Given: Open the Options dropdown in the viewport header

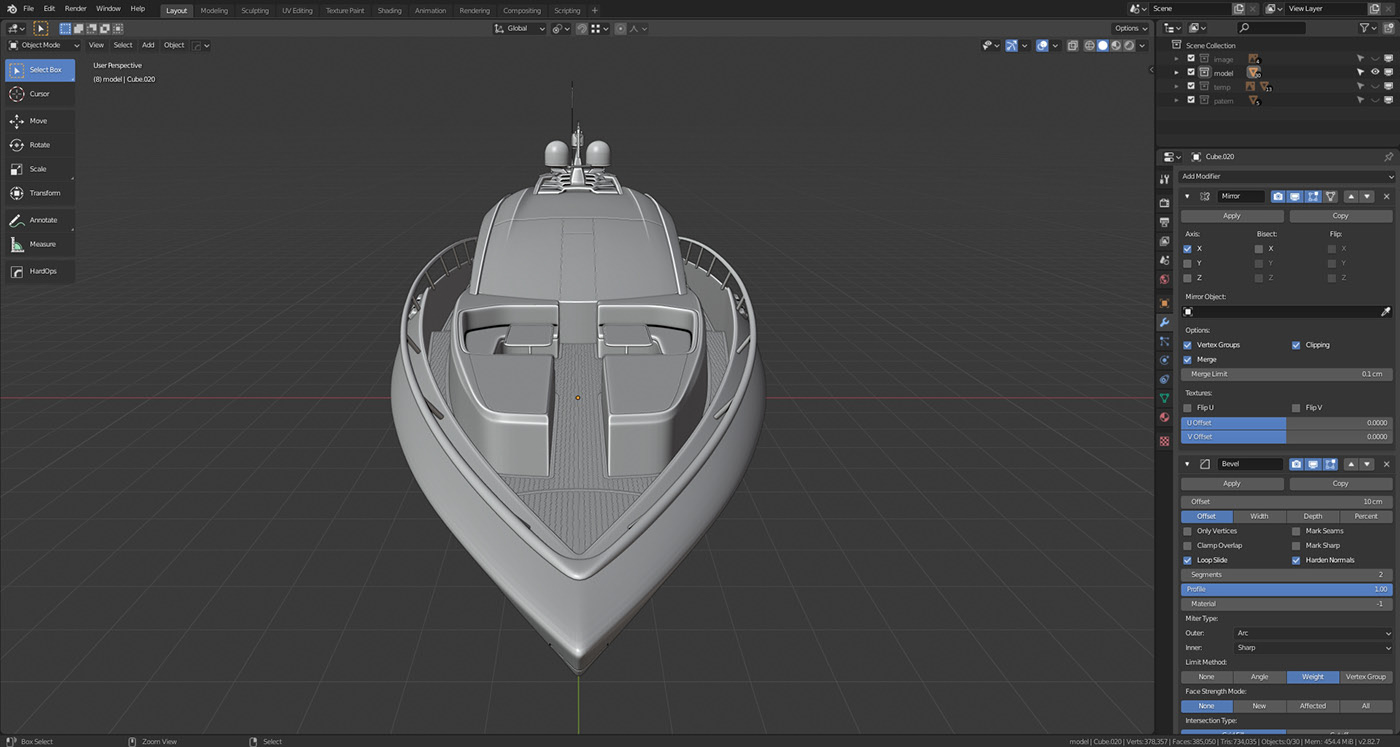Looking at the screenshot, I should (1129, 28).
